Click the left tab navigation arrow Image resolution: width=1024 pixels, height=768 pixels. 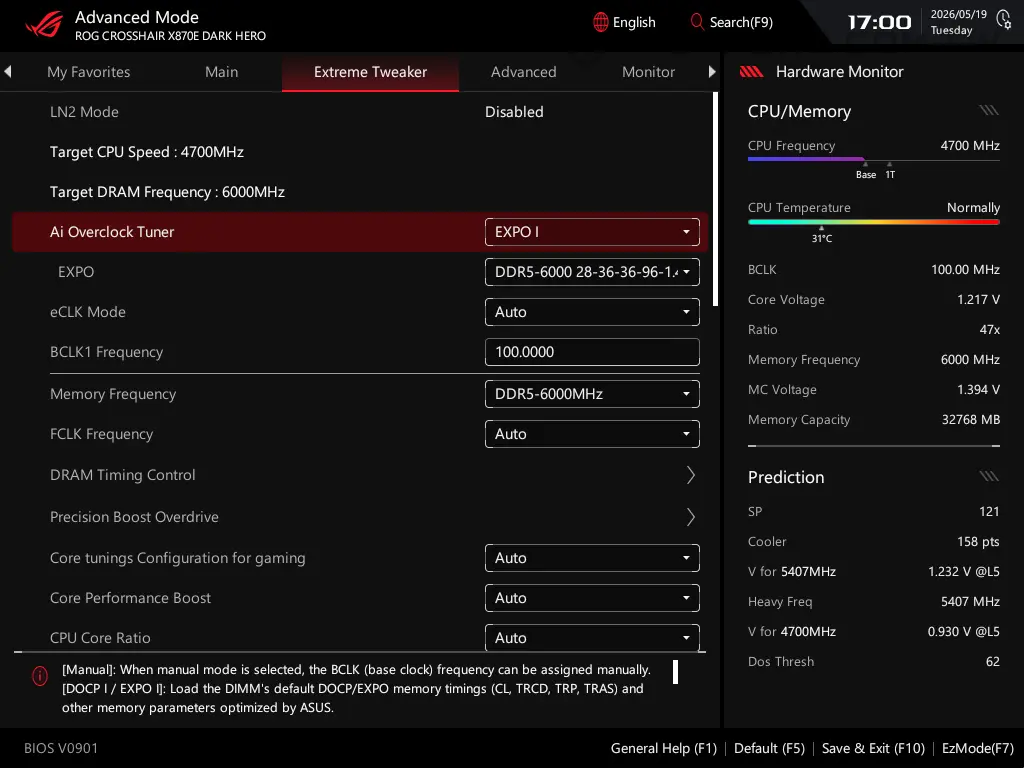pos(8,71)
